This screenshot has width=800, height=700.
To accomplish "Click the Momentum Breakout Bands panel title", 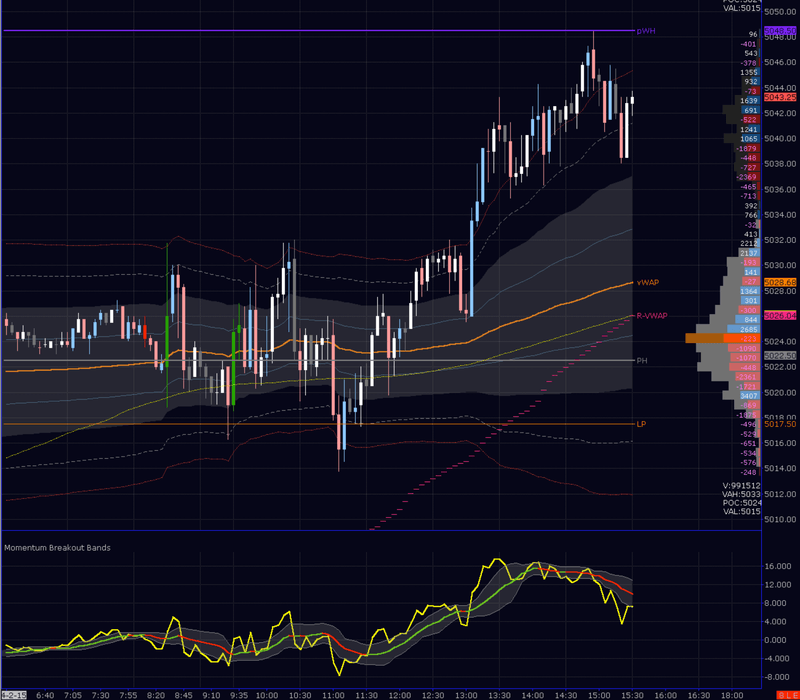I will coord(57,547).
